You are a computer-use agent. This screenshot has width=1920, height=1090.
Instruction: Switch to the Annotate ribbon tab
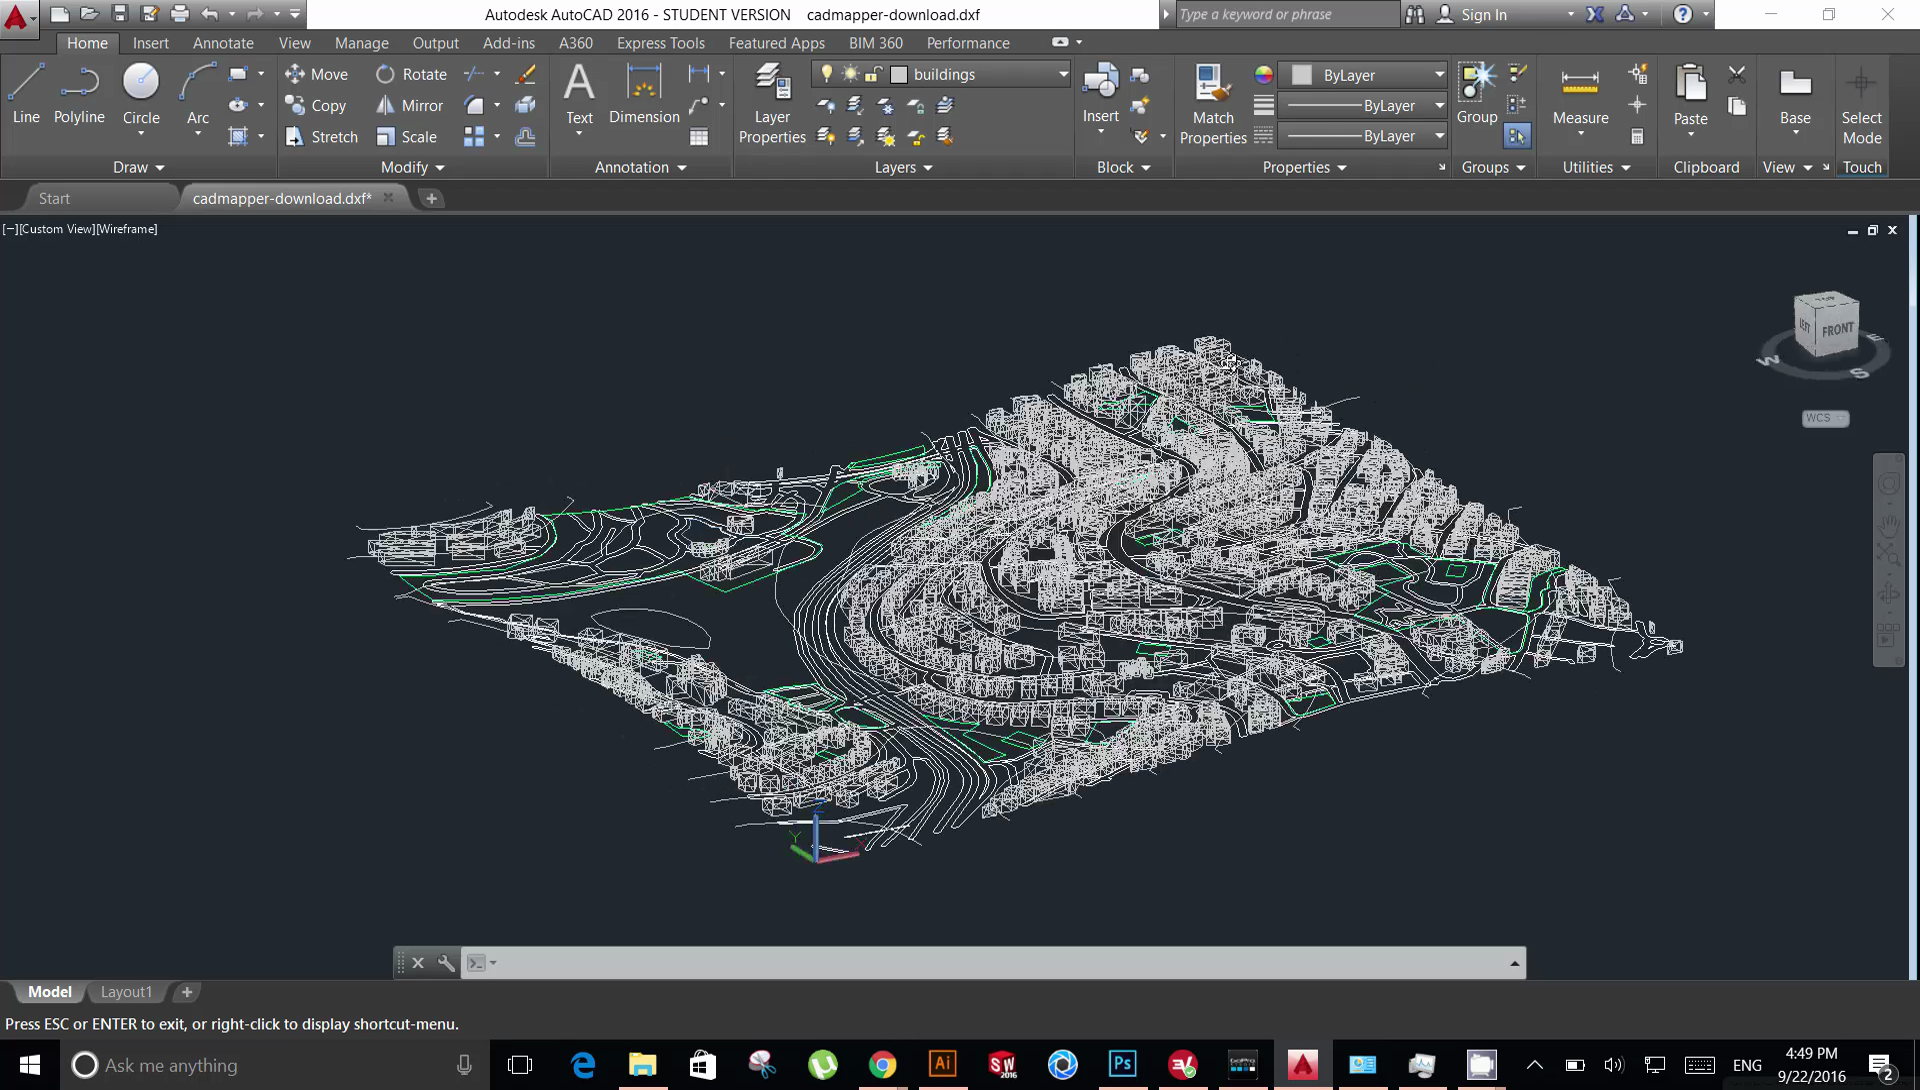(223, 43)
